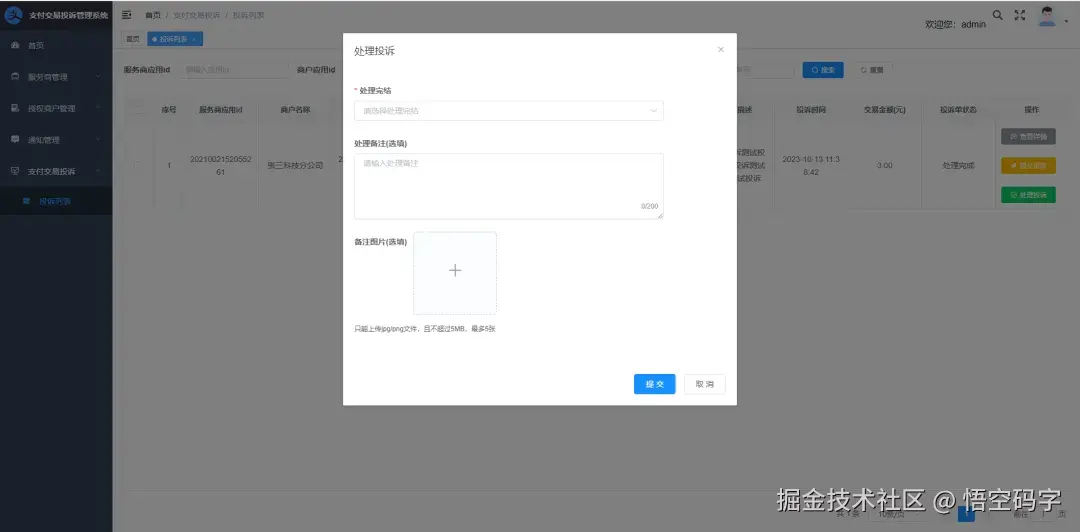Expand 服务商管理 sidebar menu

click(56, 76)
